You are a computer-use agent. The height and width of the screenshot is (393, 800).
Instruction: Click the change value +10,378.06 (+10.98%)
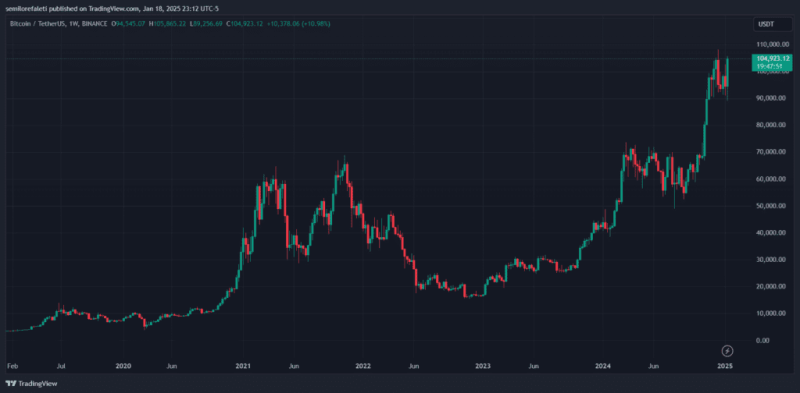(x=298, y=23)
